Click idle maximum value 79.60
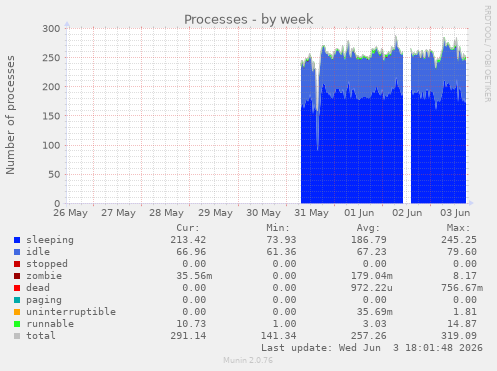Viewport: 497px width, 371px height. coord(462,252)
